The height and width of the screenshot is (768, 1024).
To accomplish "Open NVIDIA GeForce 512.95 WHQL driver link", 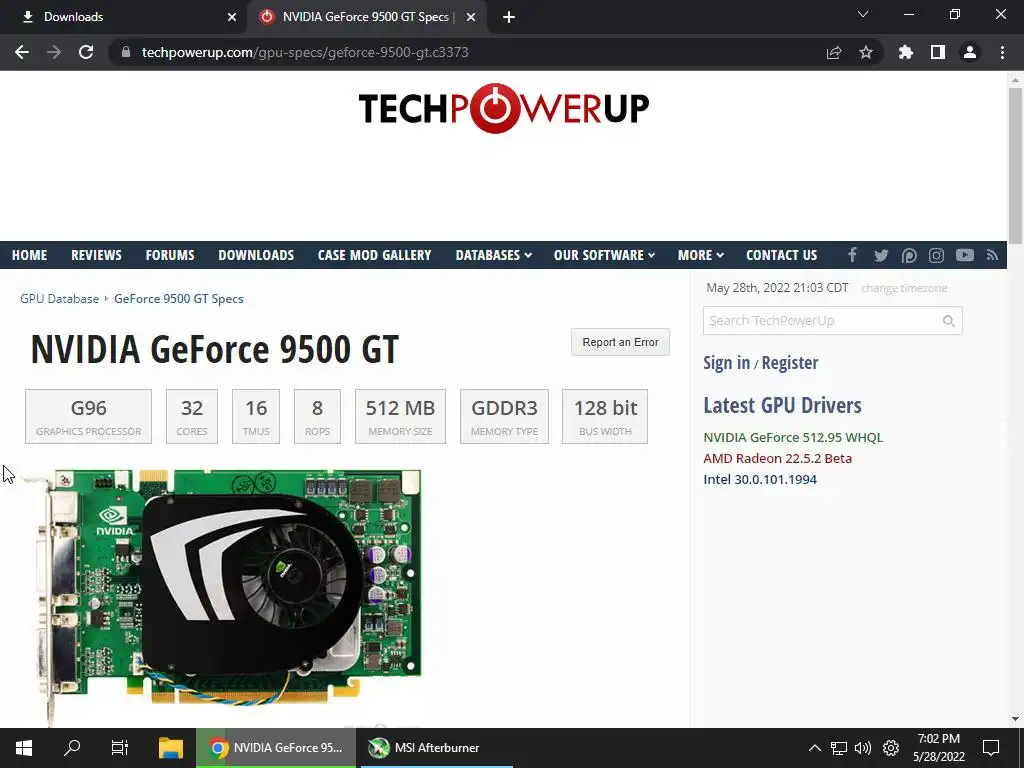I will (793, 438).
